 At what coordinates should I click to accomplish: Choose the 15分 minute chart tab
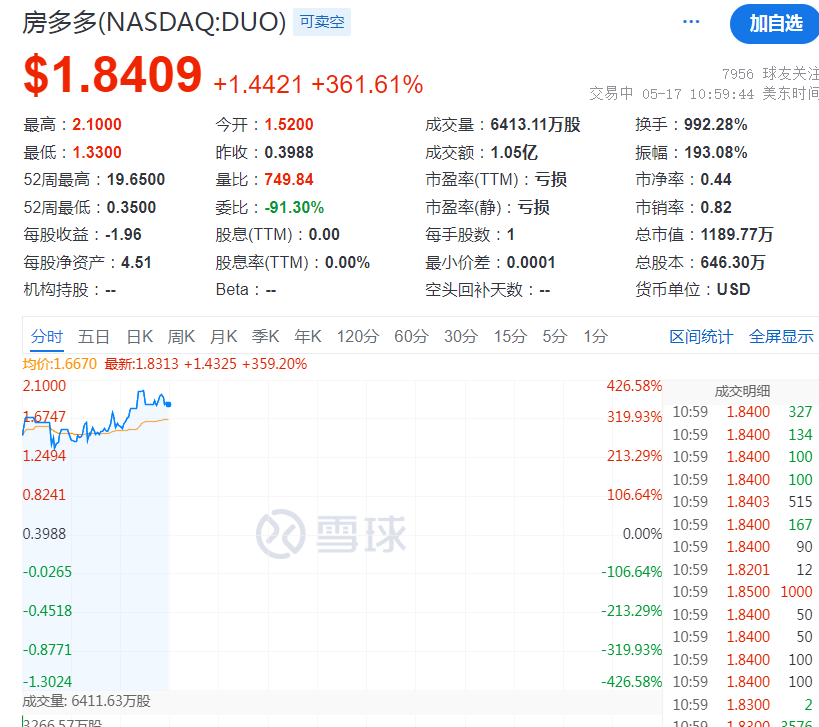click(x=510, y=337)
